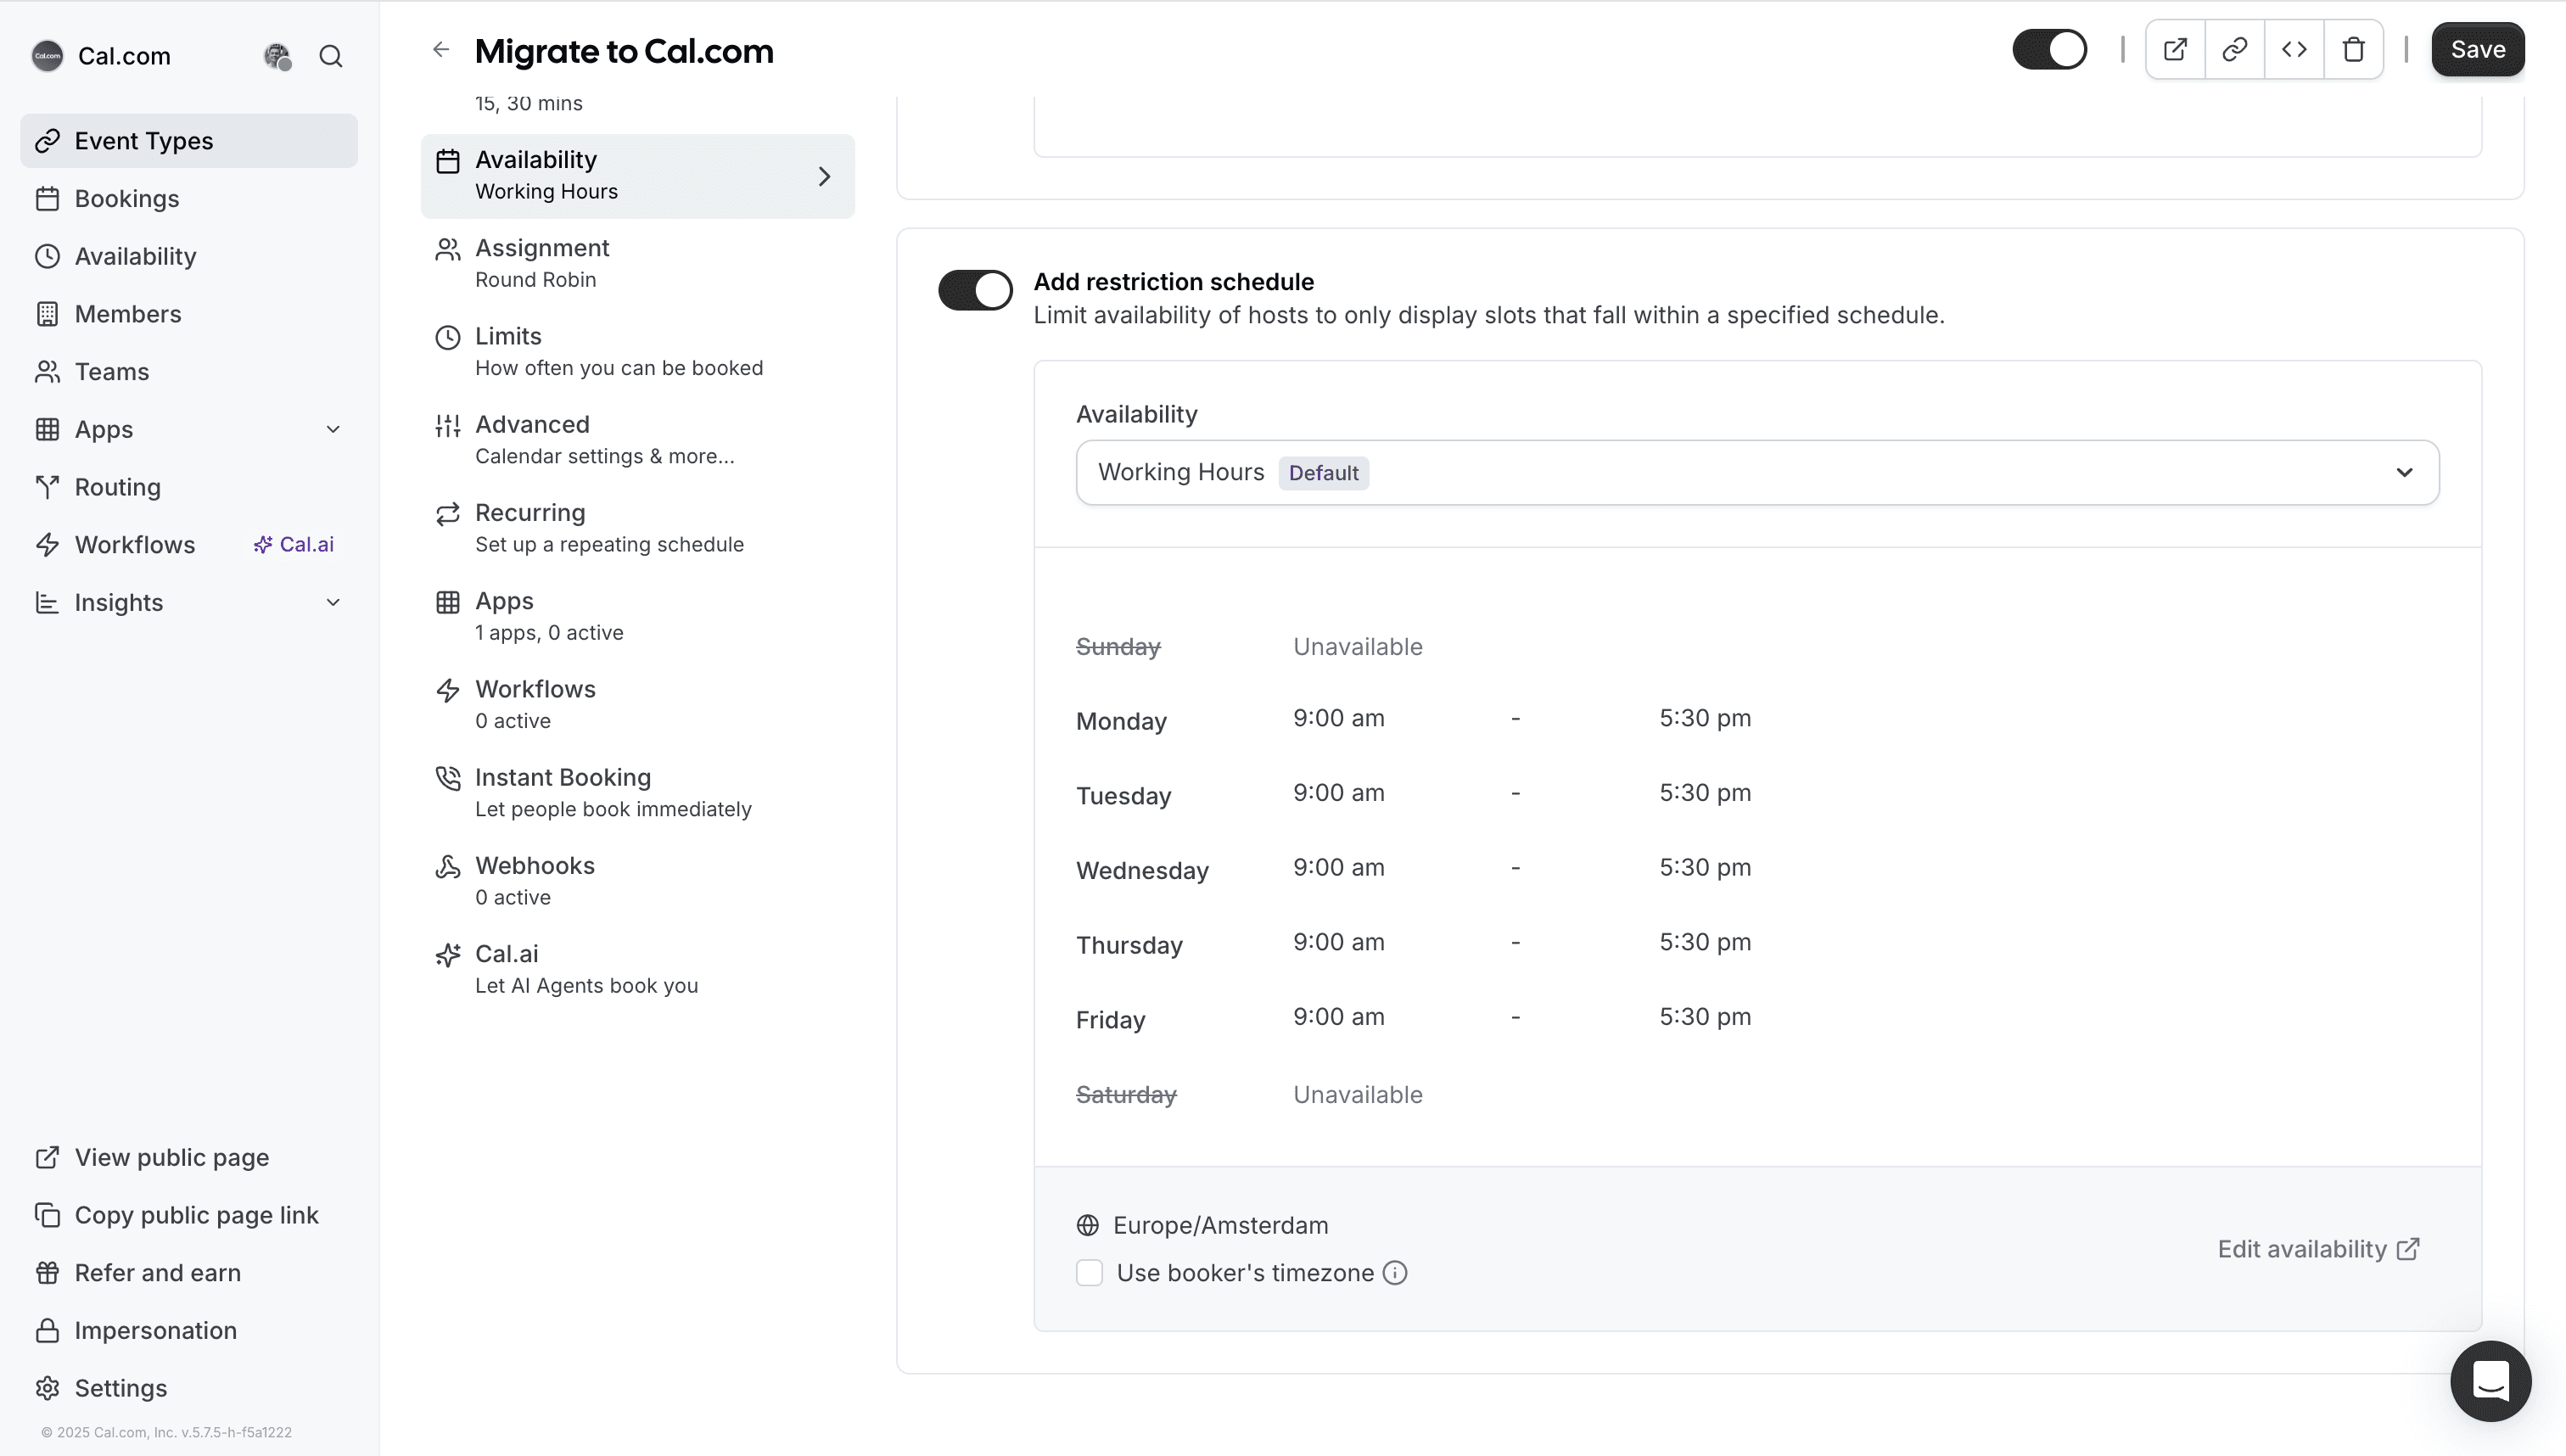Screen dimensions: 2566x1456
Task: Go back with the left arrow
Action: [x=441, y=49]
